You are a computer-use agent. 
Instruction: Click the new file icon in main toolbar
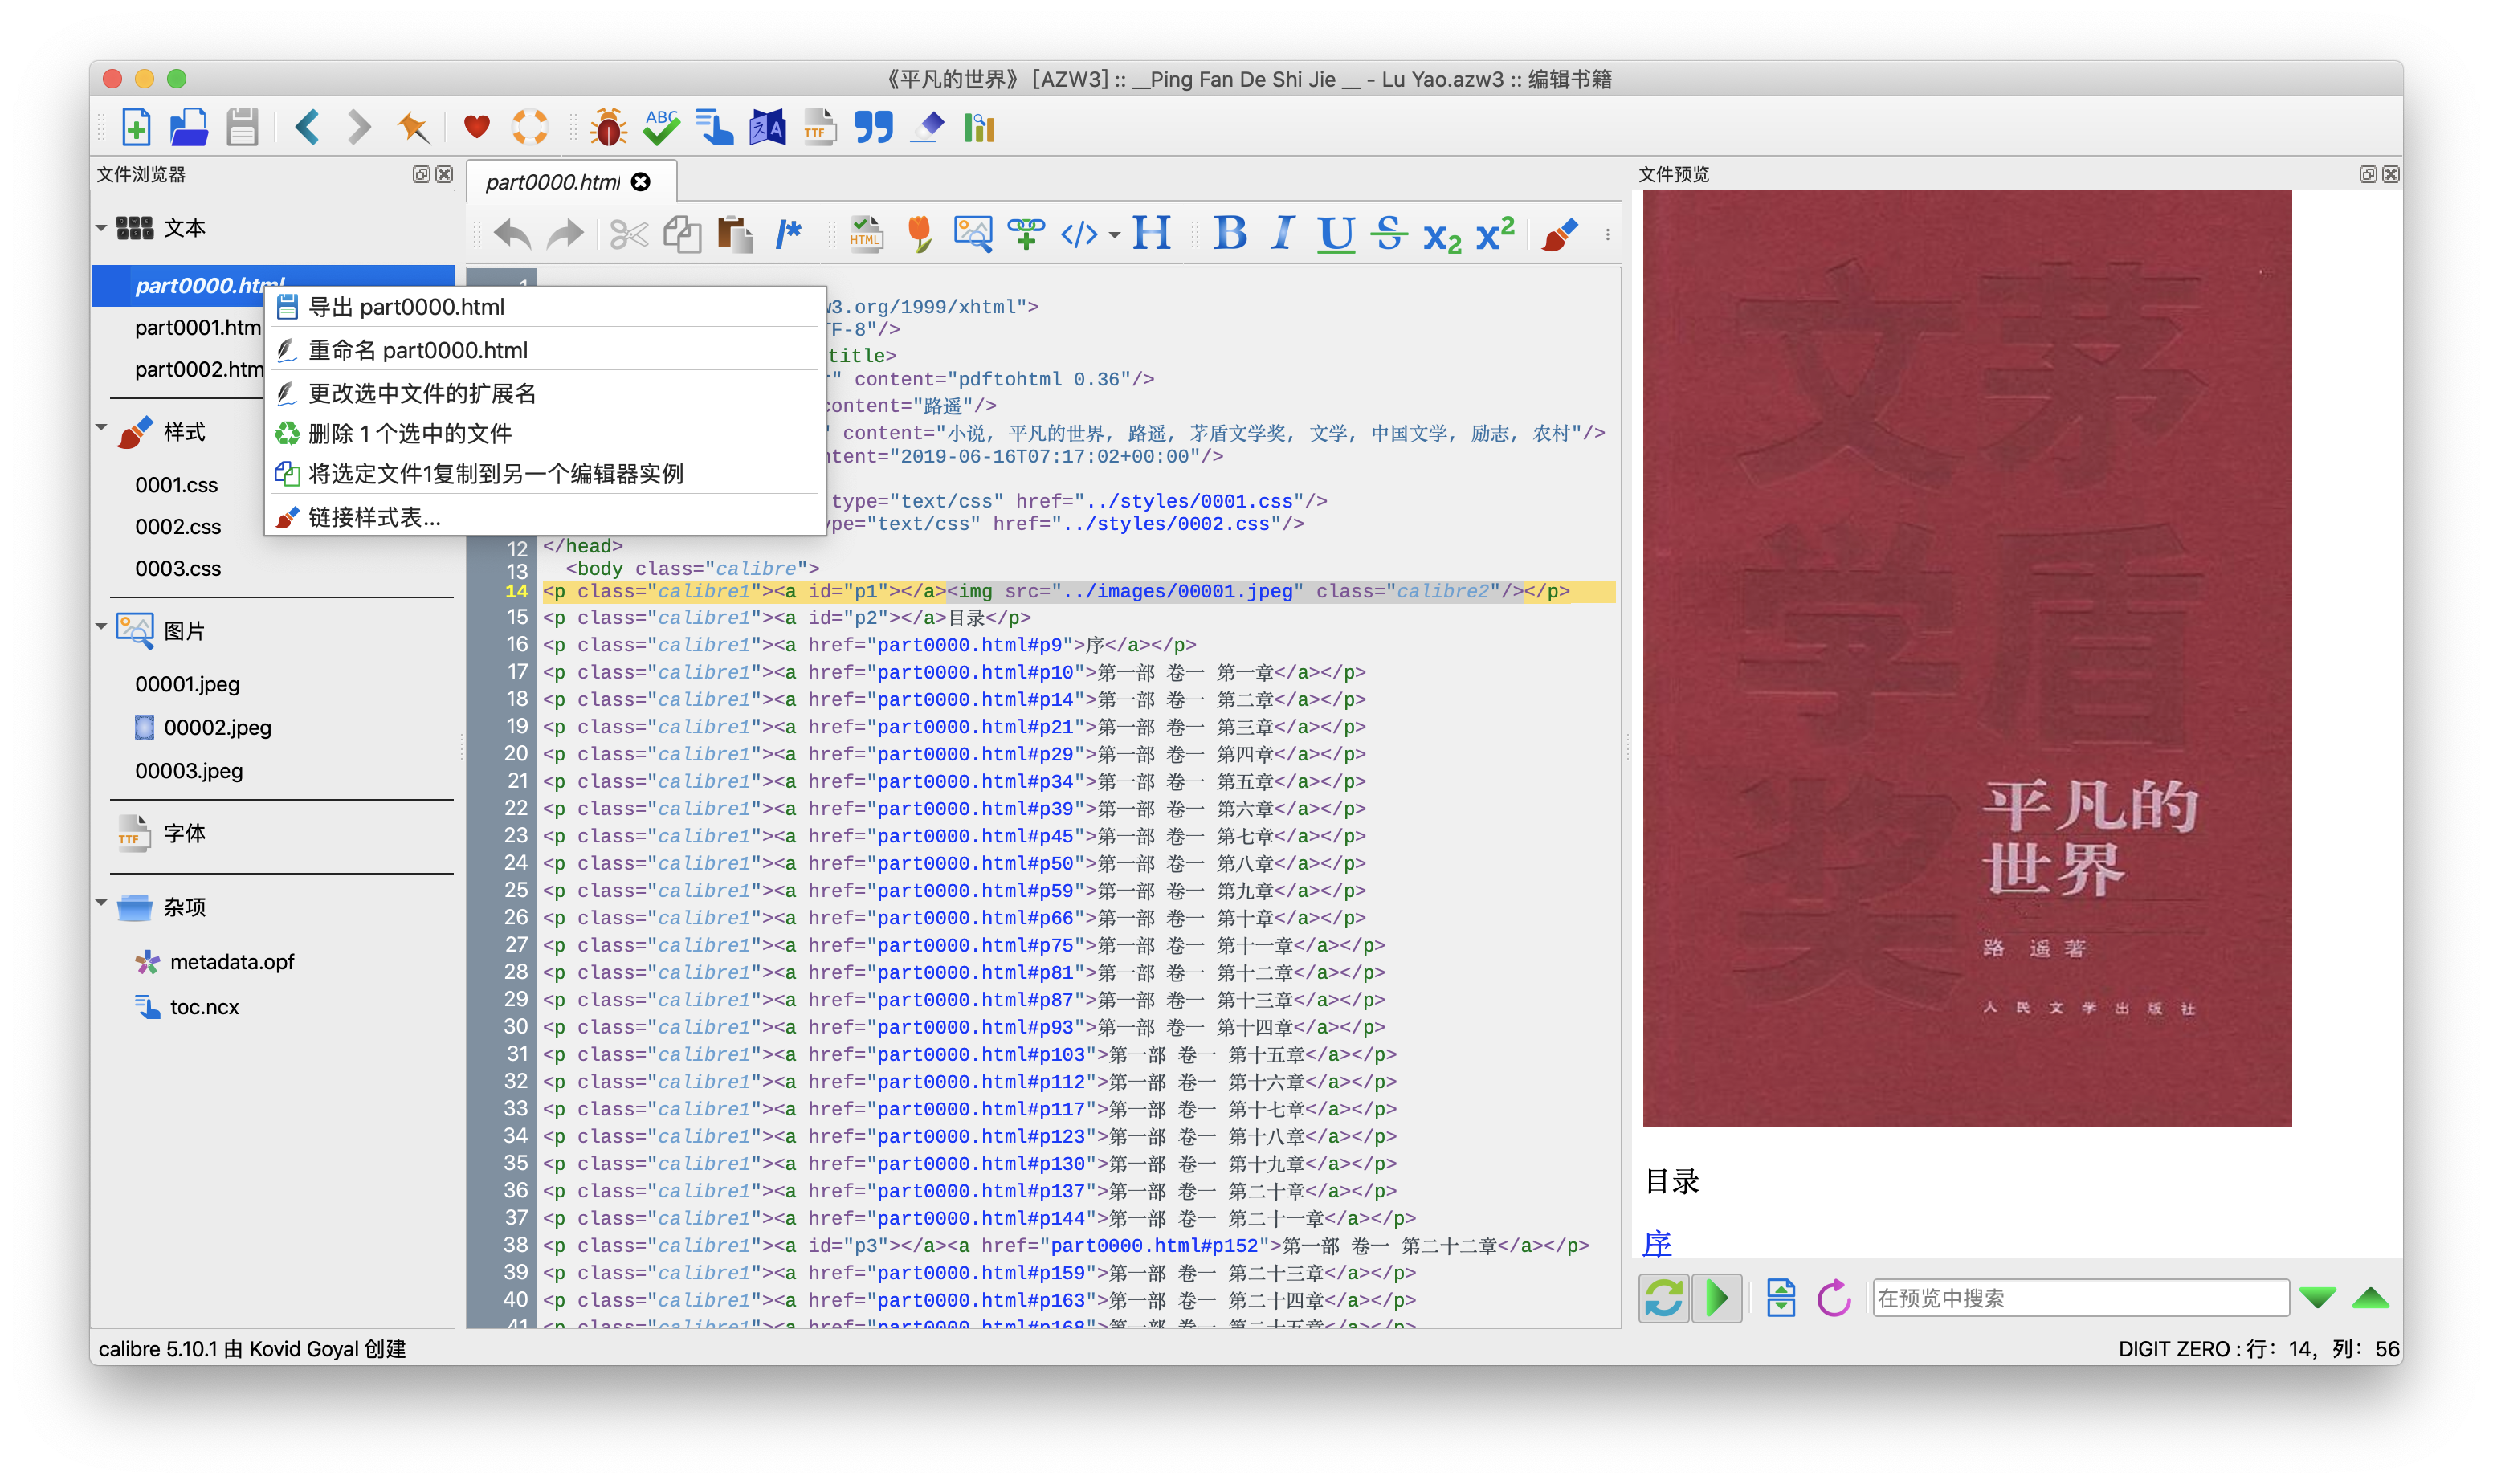[136, 127]
